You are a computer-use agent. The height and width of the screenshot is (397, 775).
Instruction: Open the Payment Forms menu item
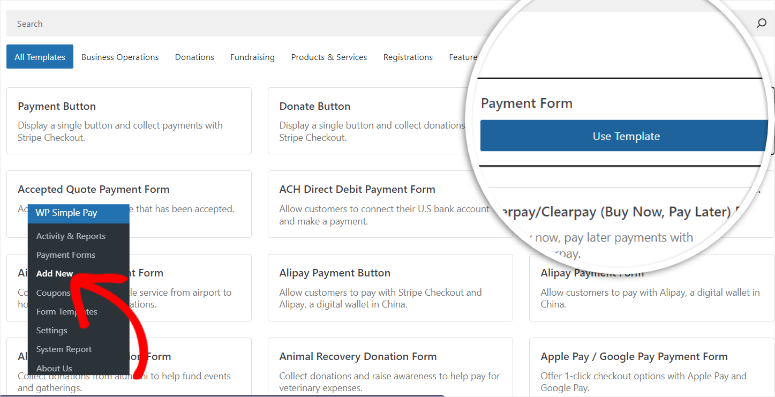click(66, 255)
